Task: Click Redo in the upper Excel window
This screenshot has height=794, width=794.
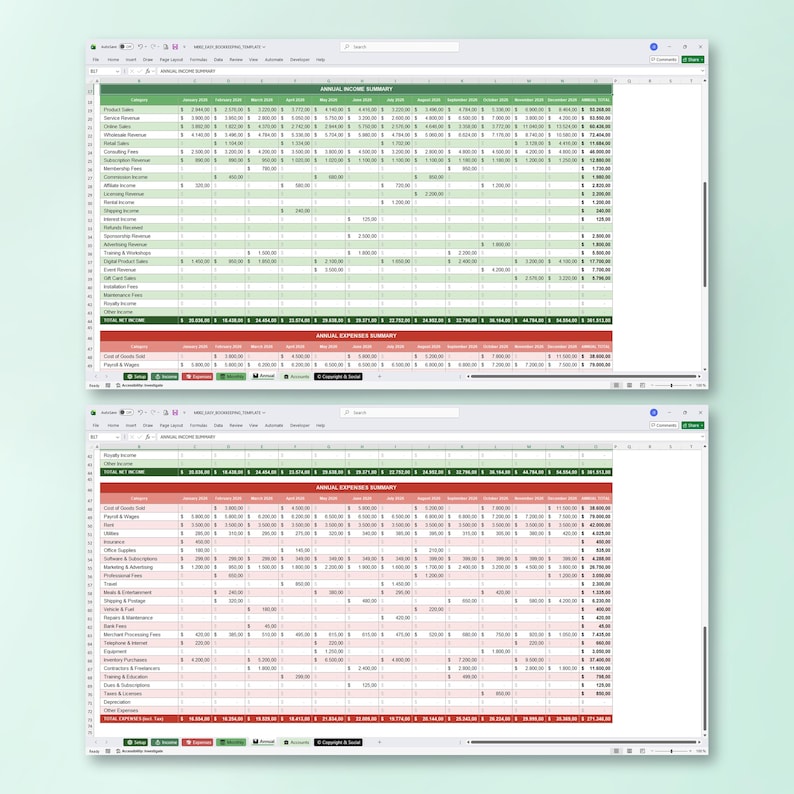Action: tap(153, 47)
